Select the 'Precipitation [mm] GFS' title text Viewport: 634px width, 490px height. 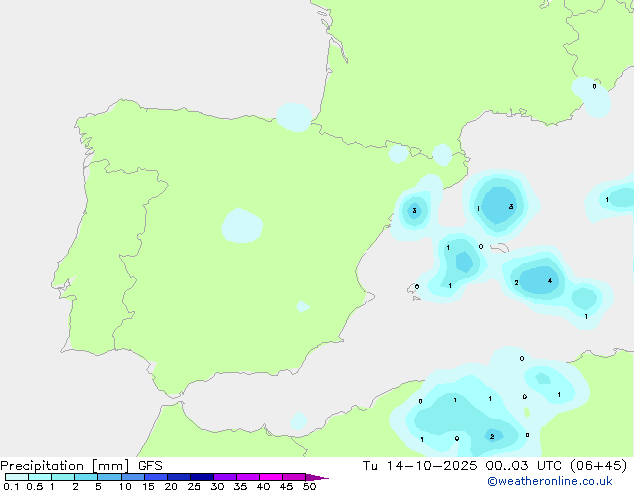[x=81, y=466]
